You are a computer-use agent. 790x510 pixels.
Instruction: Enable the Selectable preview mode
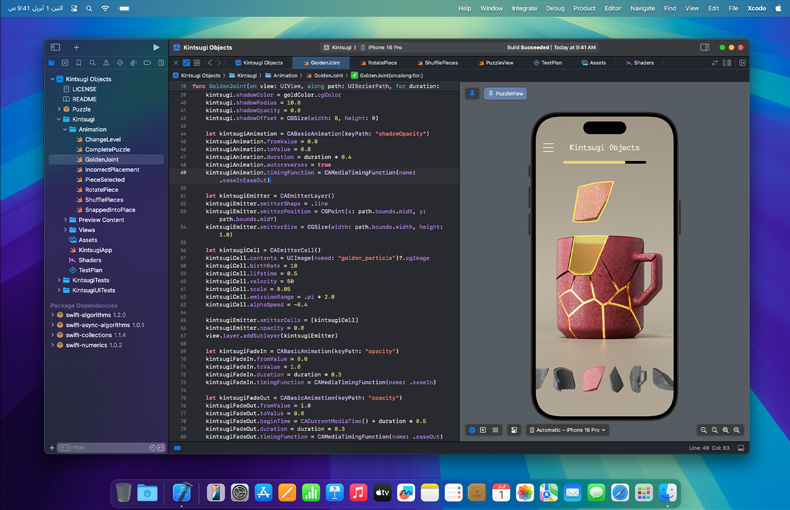click(483, 430)
